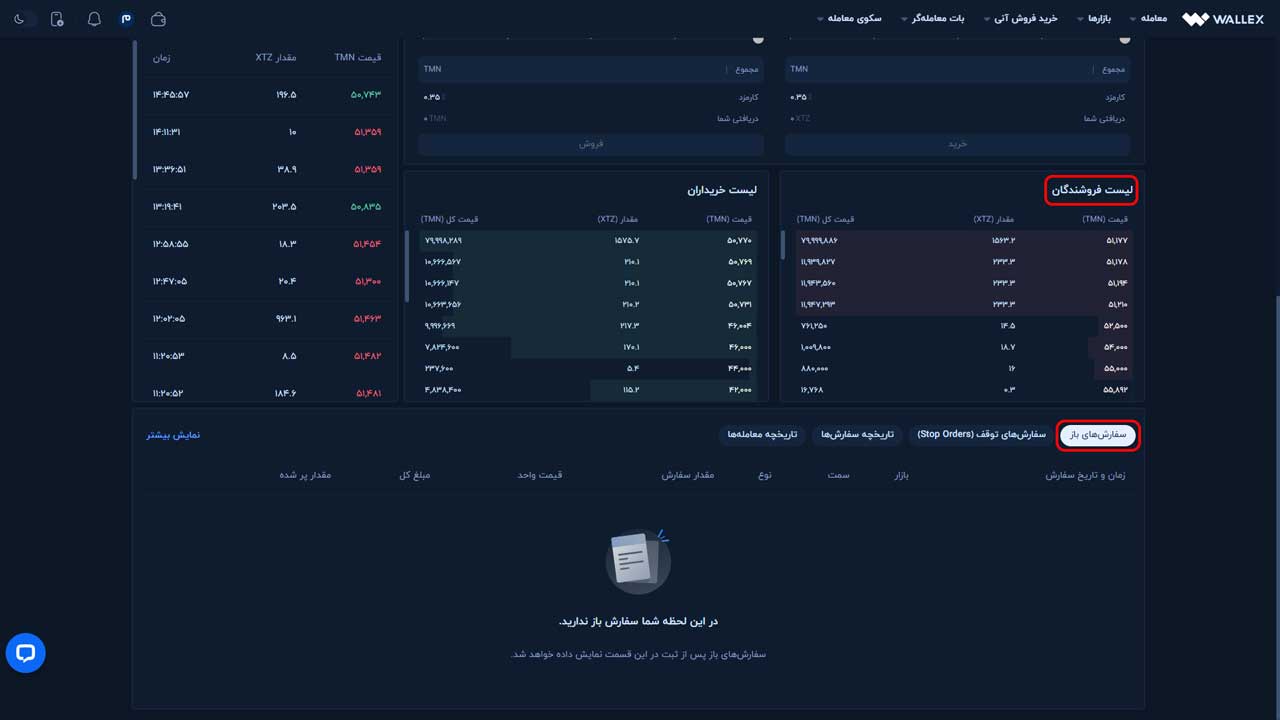The image size is (1280, 720).
Task: Click the قیمت واحد column header
Action: [x=540, y=475]
